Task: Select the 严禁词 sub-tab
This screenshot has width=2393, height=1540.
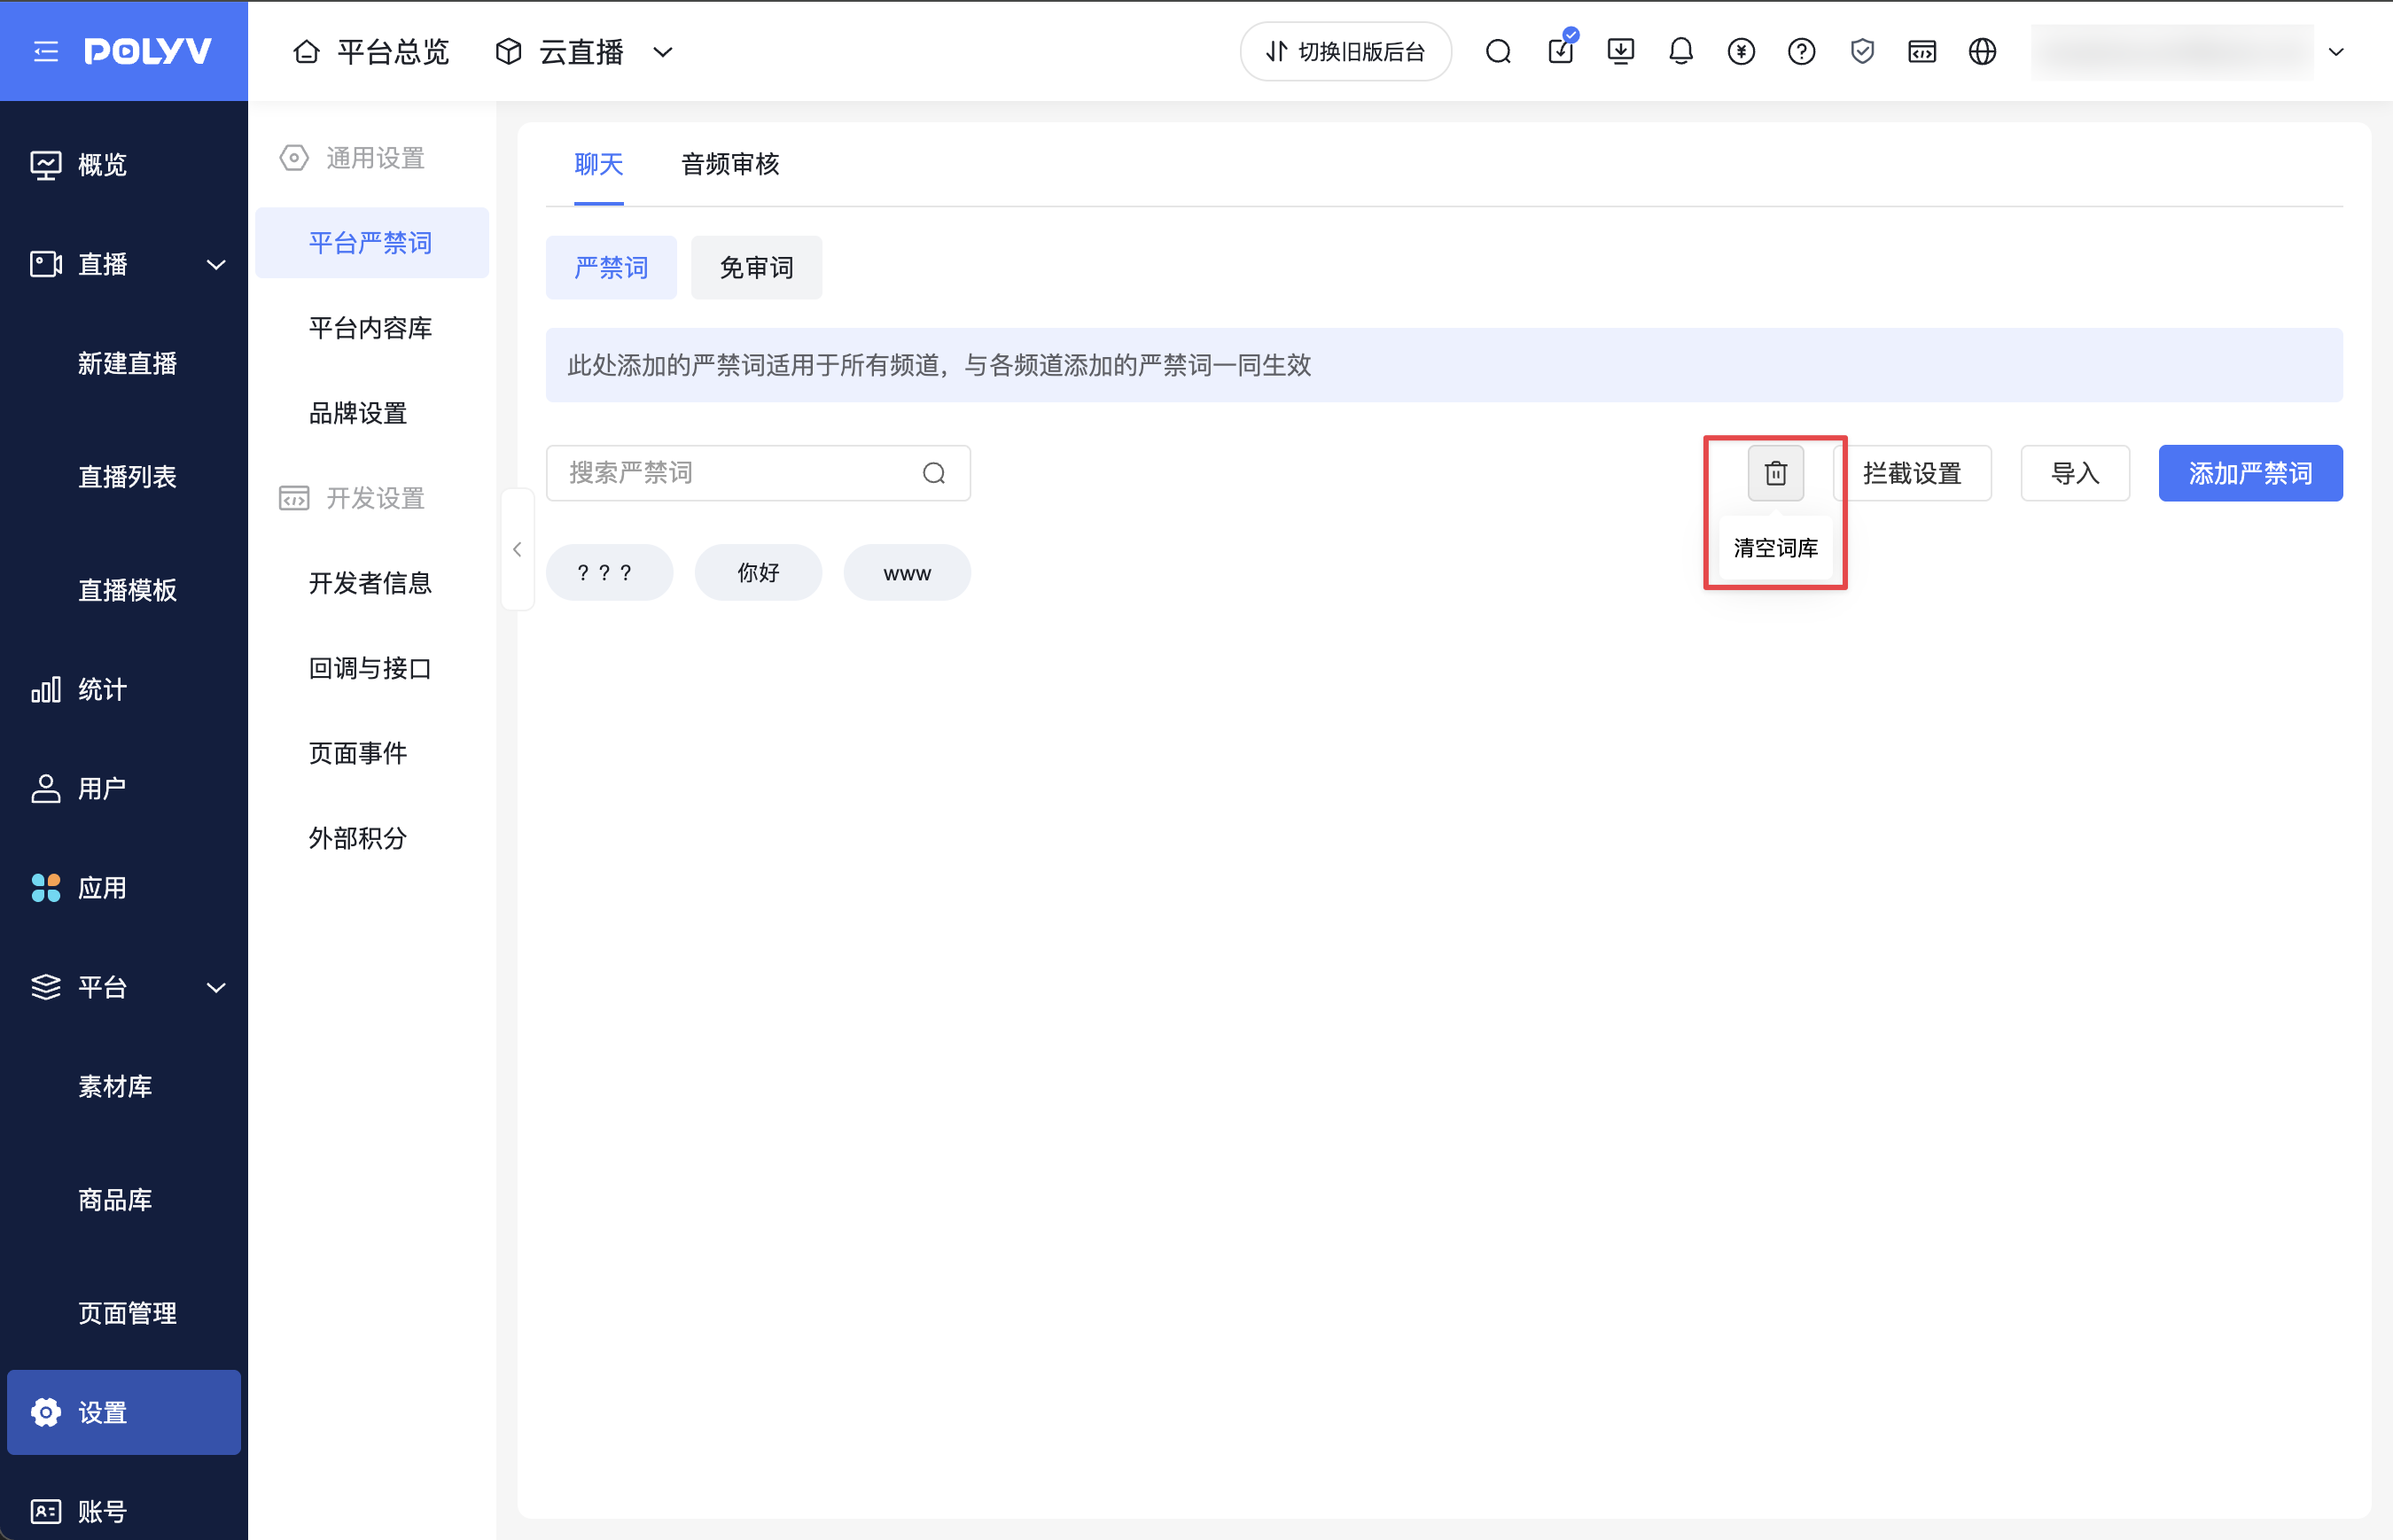Action: [611, 267]
